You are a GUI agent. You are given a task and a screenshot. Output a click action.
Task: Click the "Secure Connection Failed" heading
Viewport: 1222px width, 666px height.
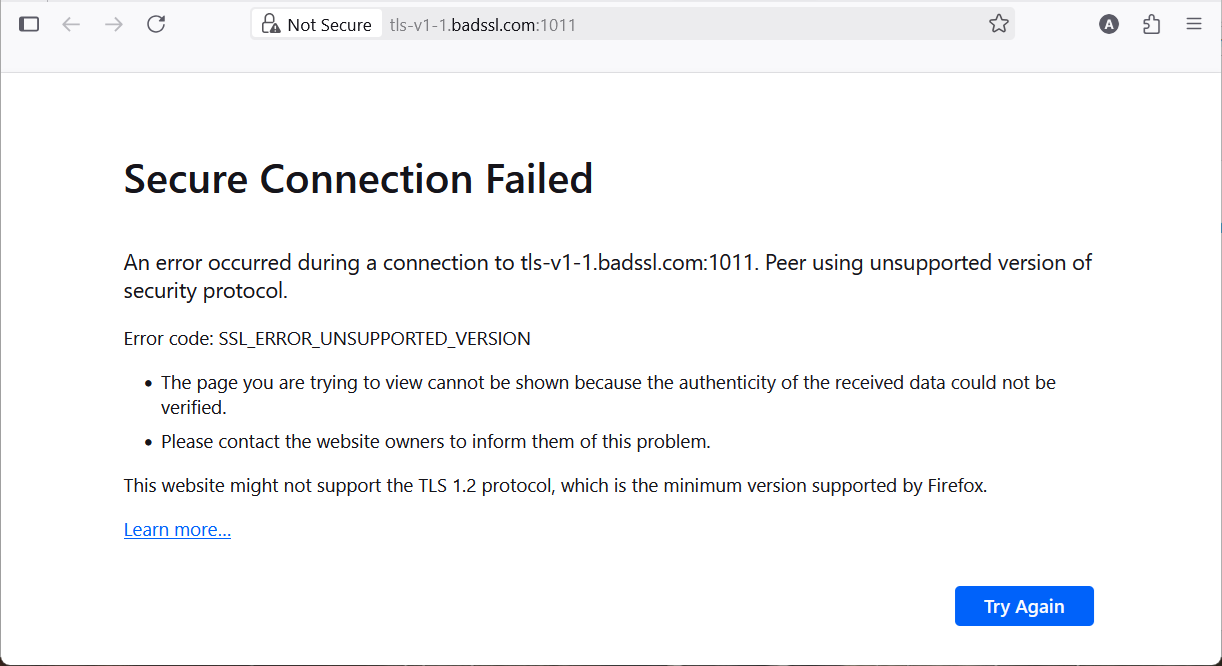(x=358, y=179)
